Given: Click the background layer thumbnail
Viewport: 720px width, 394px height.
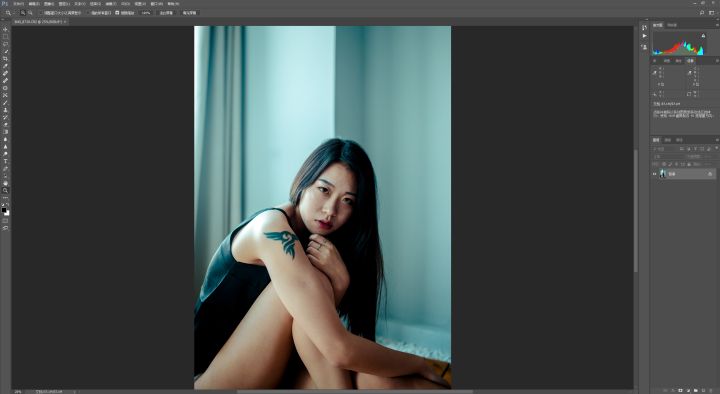Looking at the screenshot, I should [x=662, y=174].
